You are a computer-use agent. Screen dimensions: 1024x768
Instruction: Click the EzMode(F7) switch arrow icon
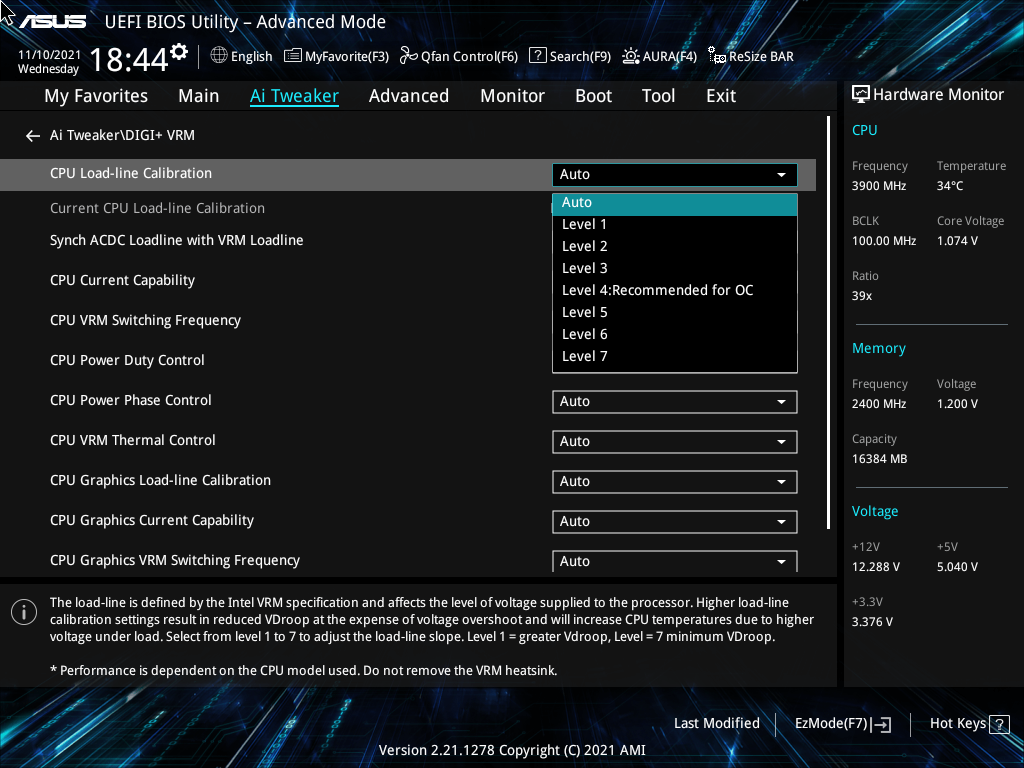click(x=882, y=724)
